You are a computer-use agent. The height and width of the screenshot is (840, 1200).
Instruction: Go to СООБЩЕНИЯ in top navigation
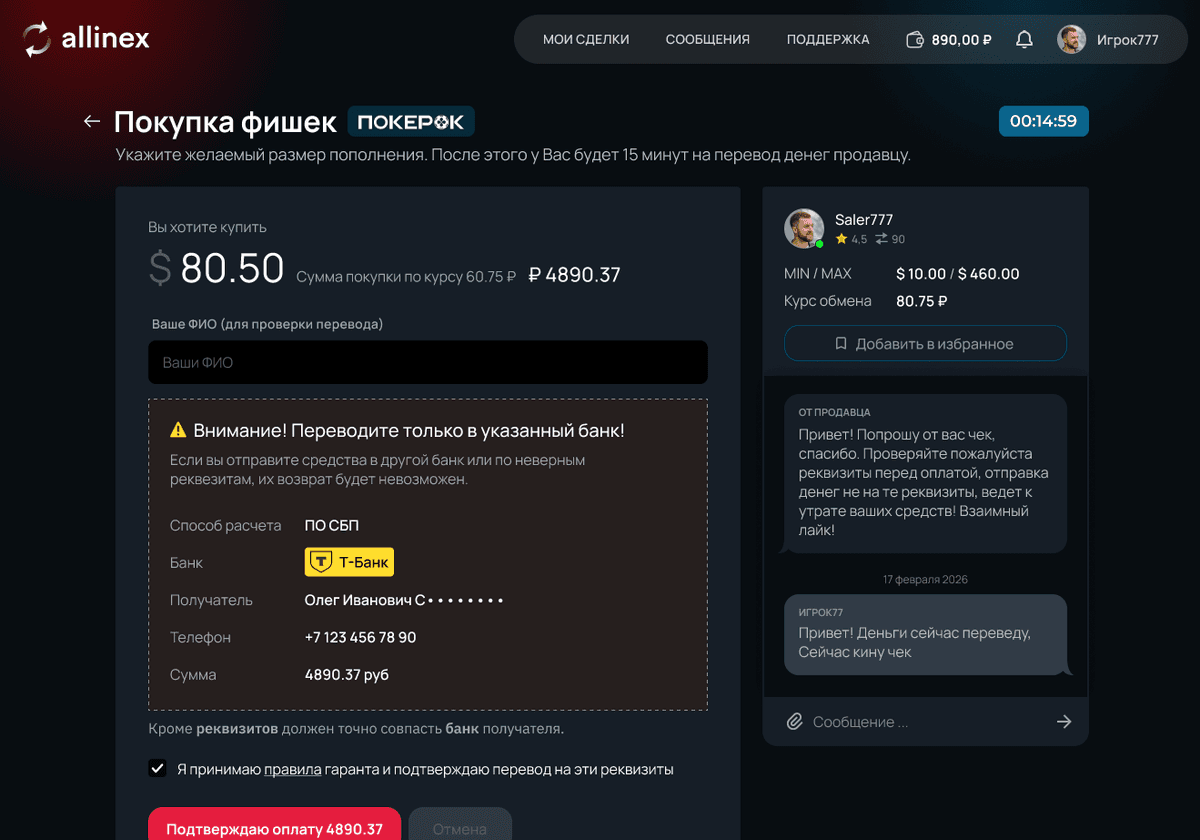(x=708, y=40)
